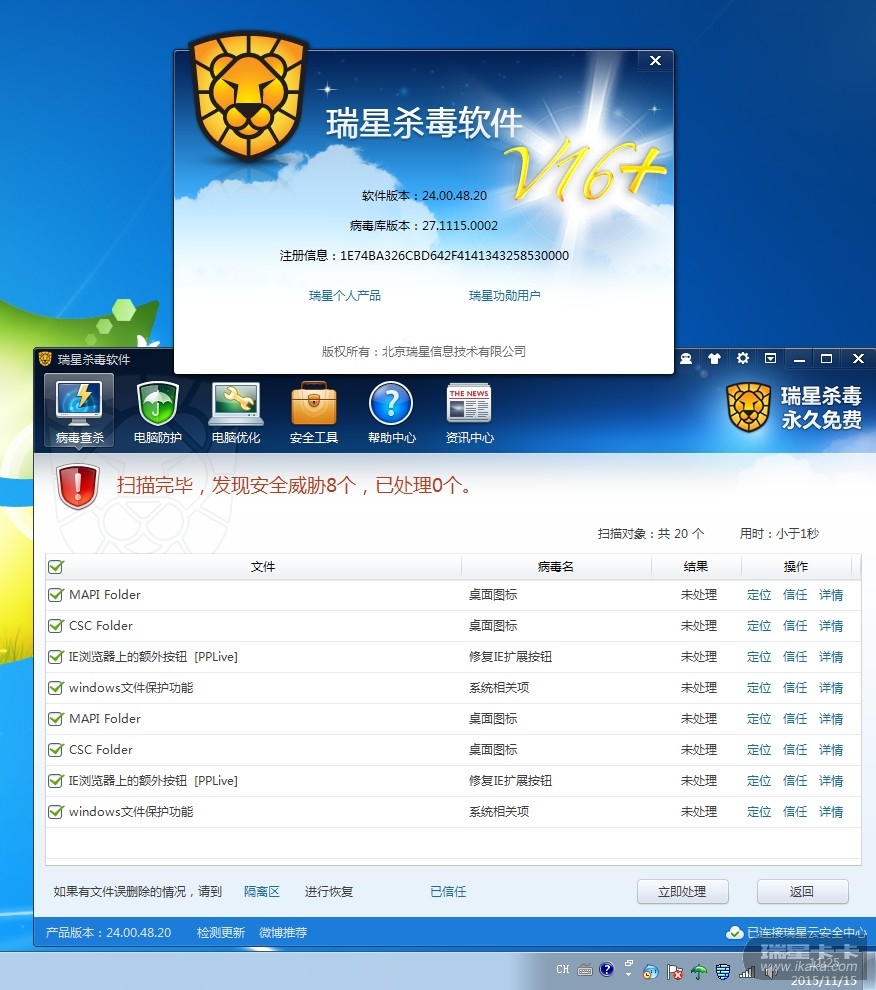
Task: Click 软件版本：24.00.48.20 text in about dialog
Action: tap(424, 196)
